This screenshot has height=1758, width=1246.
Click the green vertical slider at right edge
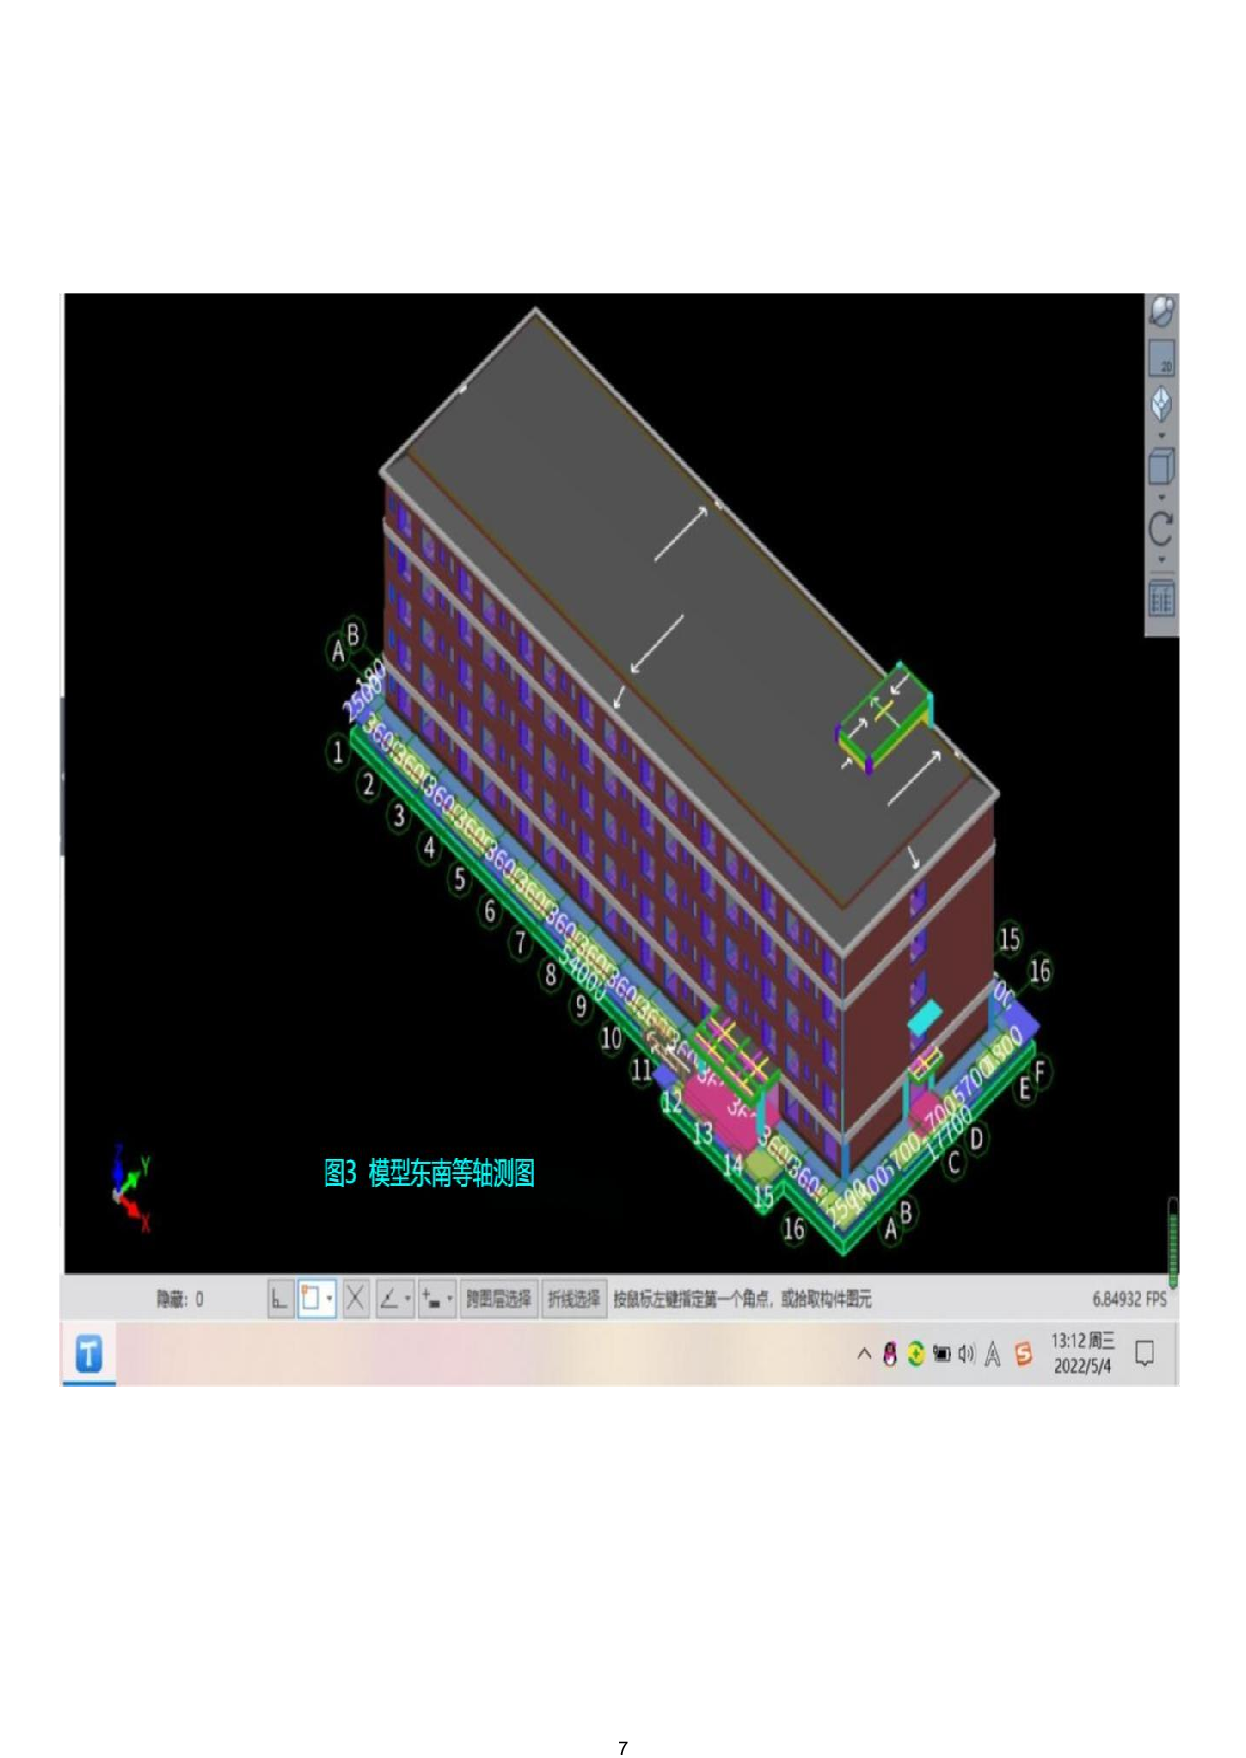pos(1173,1240)
